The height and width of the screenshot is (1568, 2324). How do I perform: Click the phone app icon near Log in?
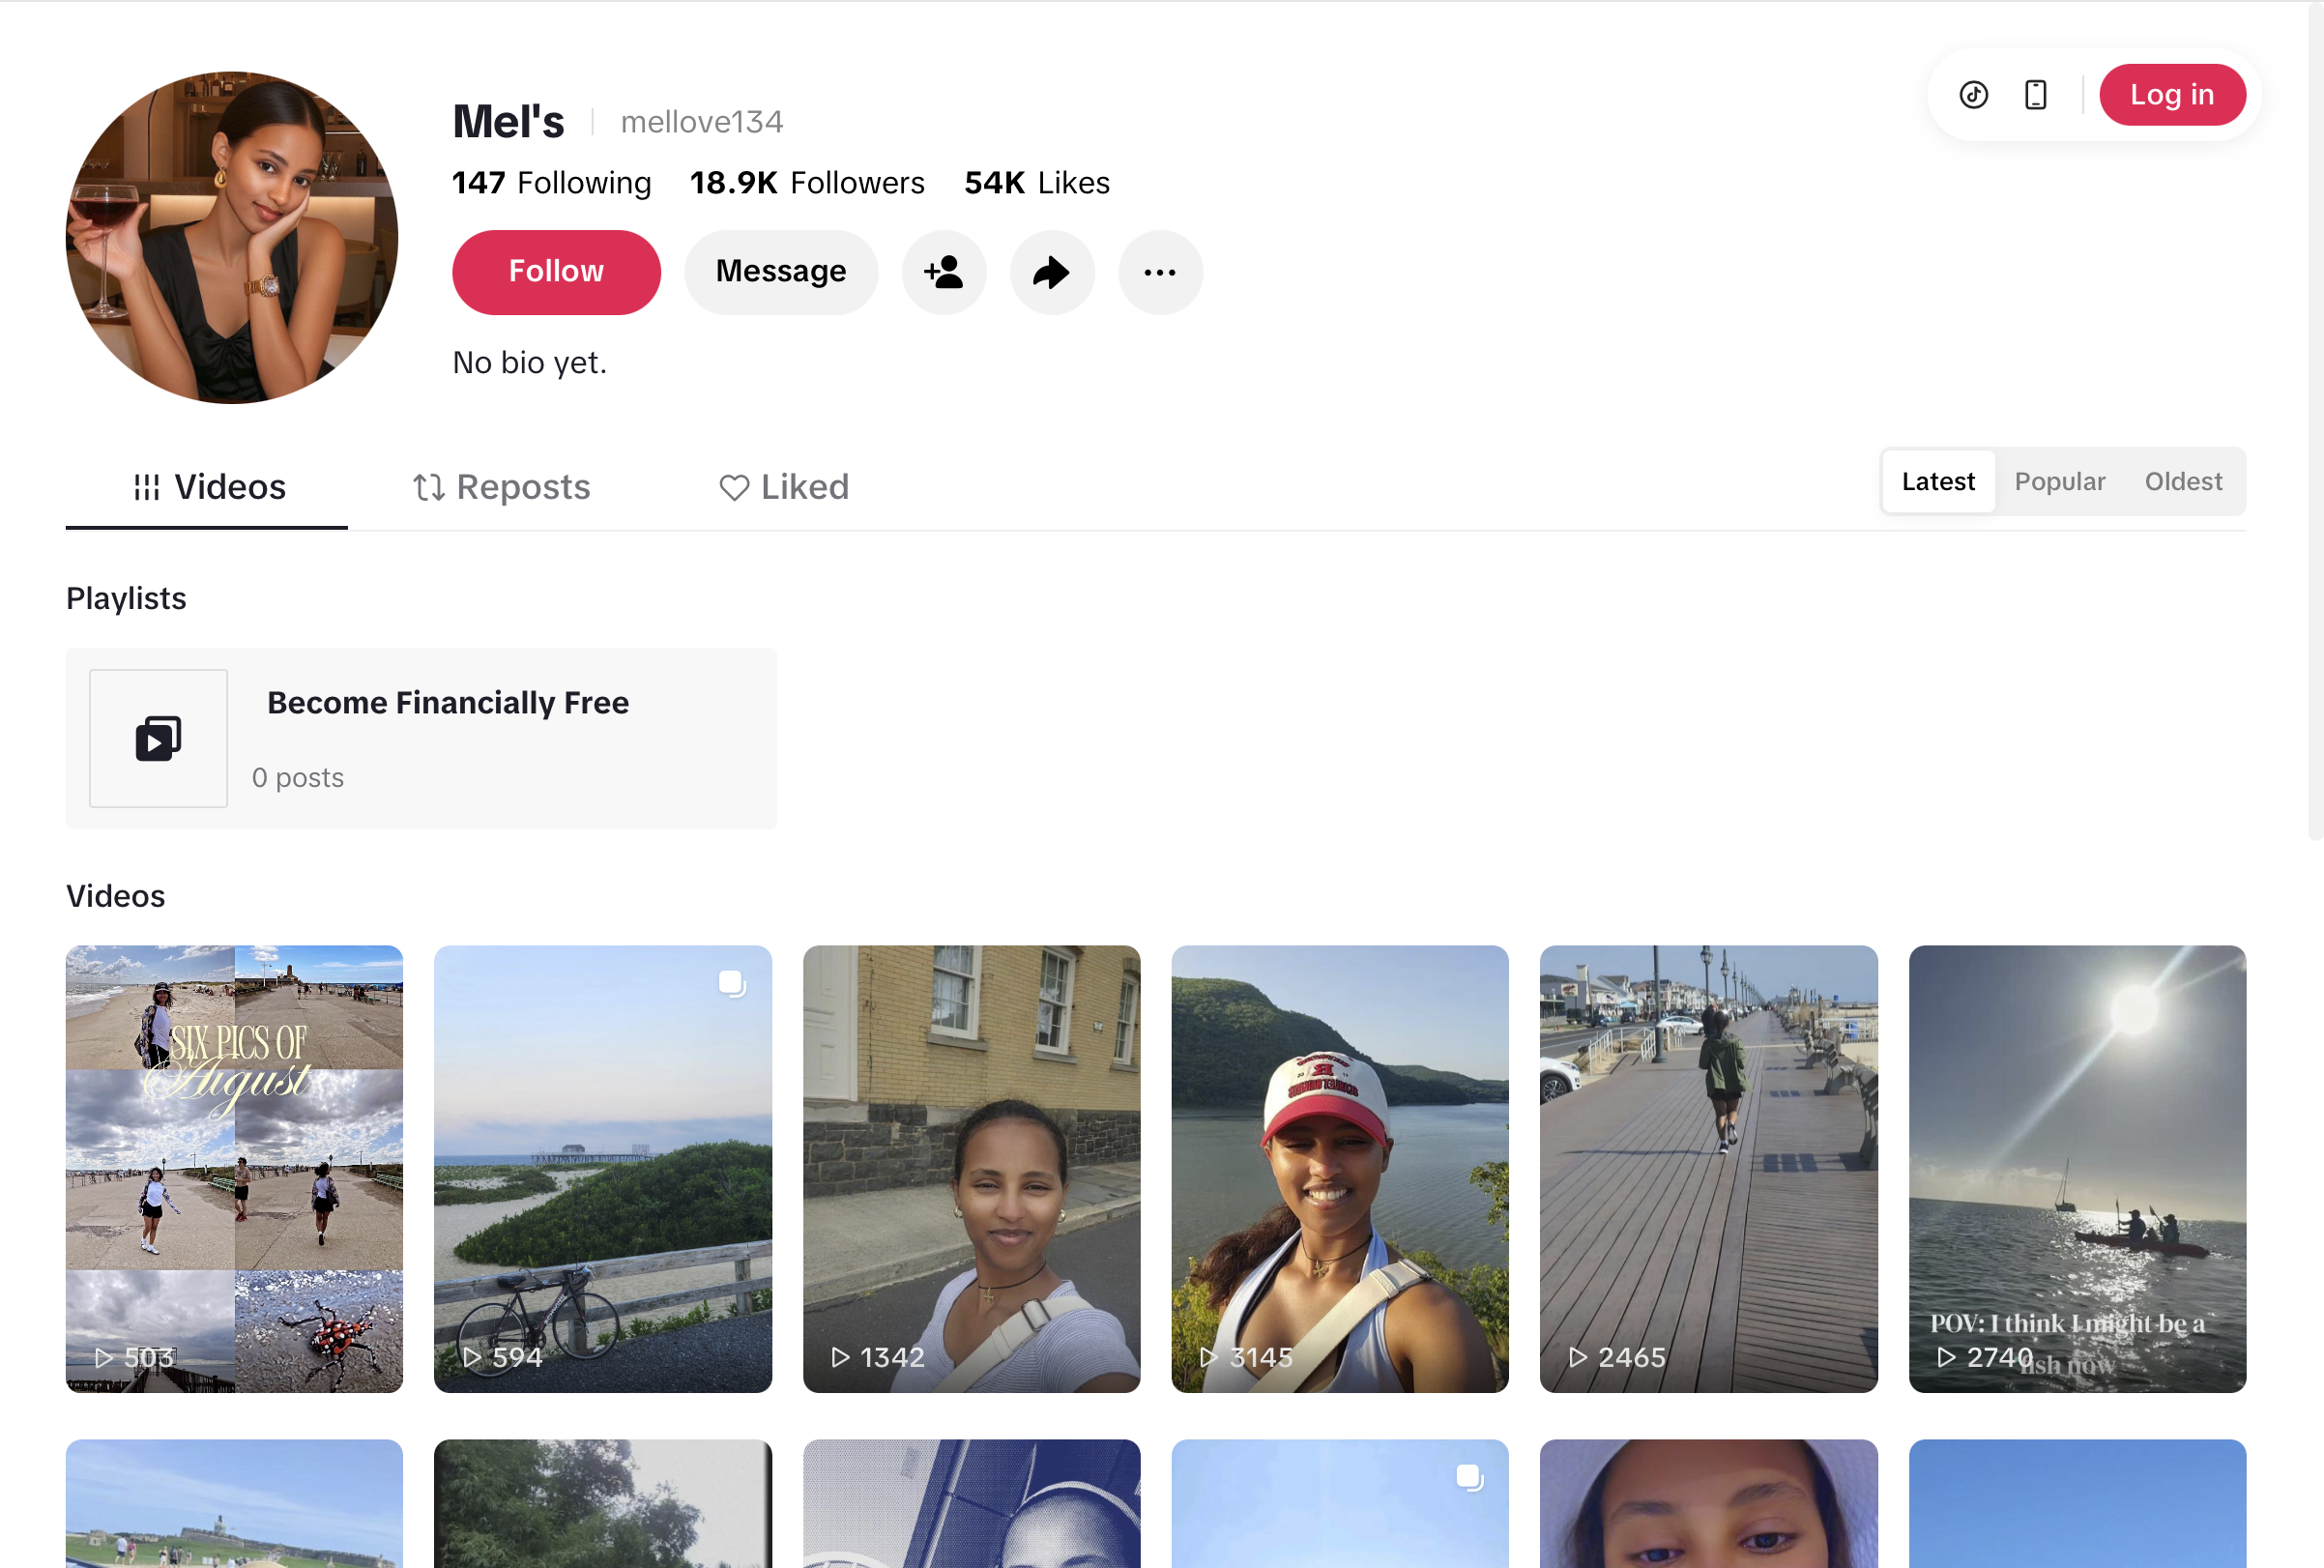(x=2035, y=95)
